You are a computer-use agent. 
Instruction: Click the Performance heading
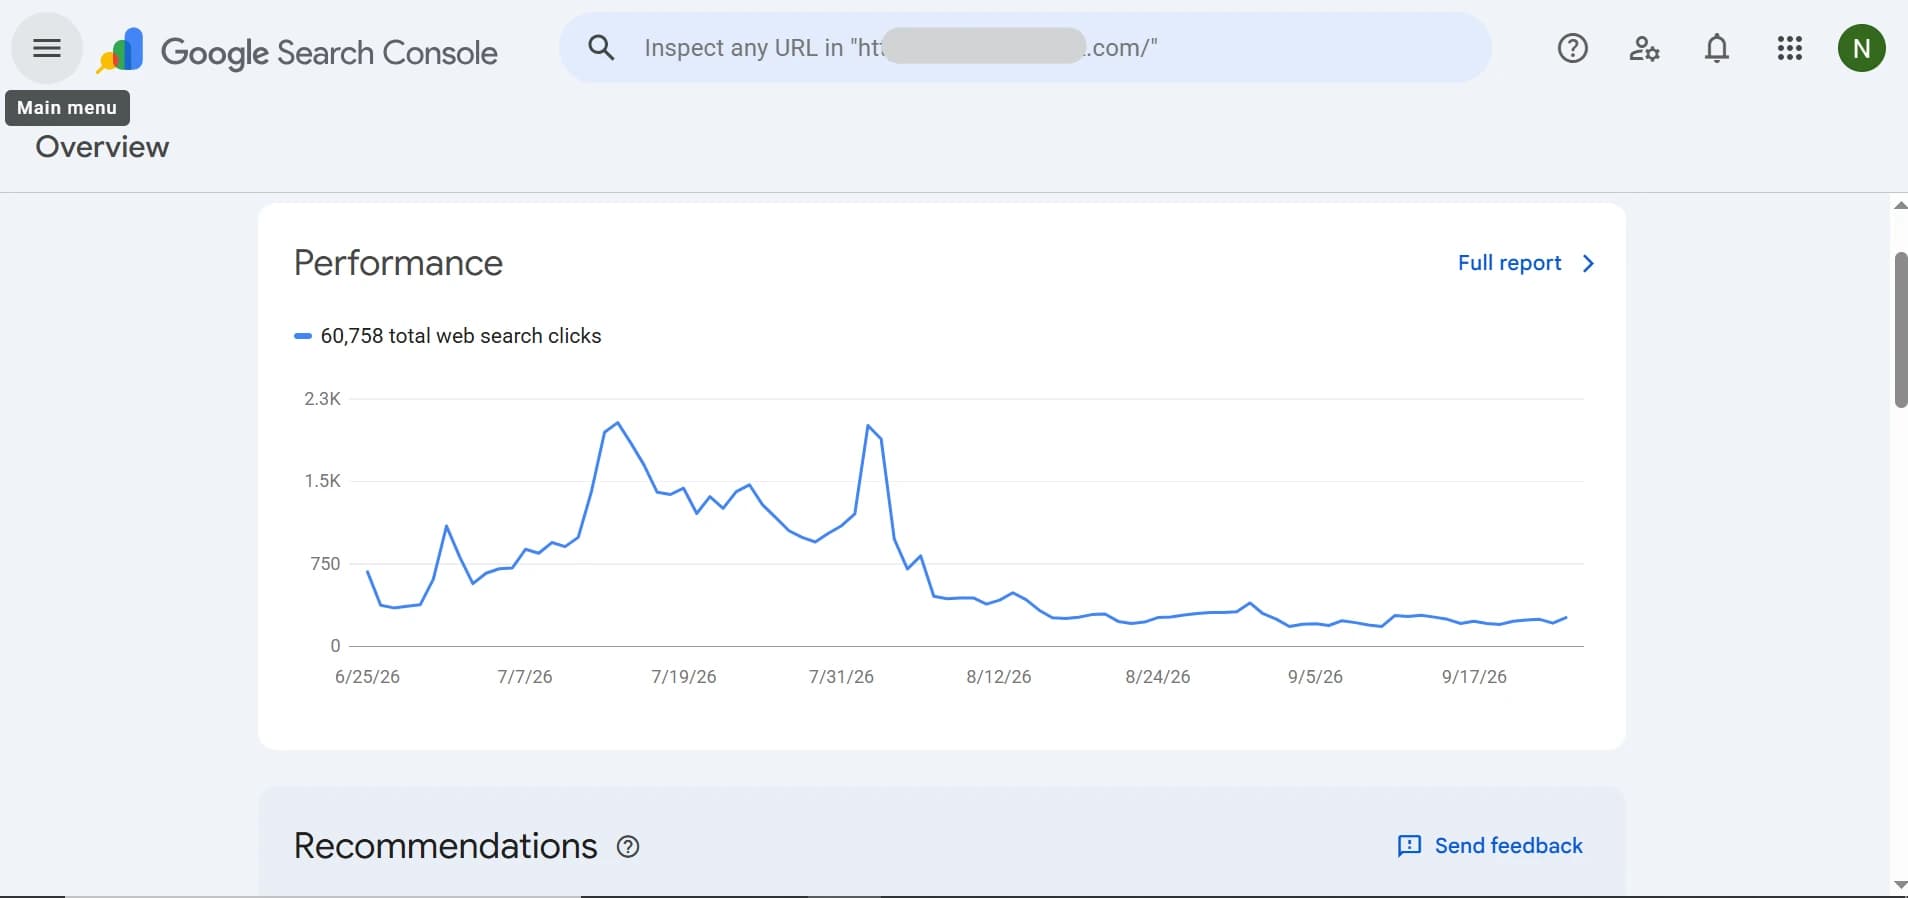(x=398, y=263)
